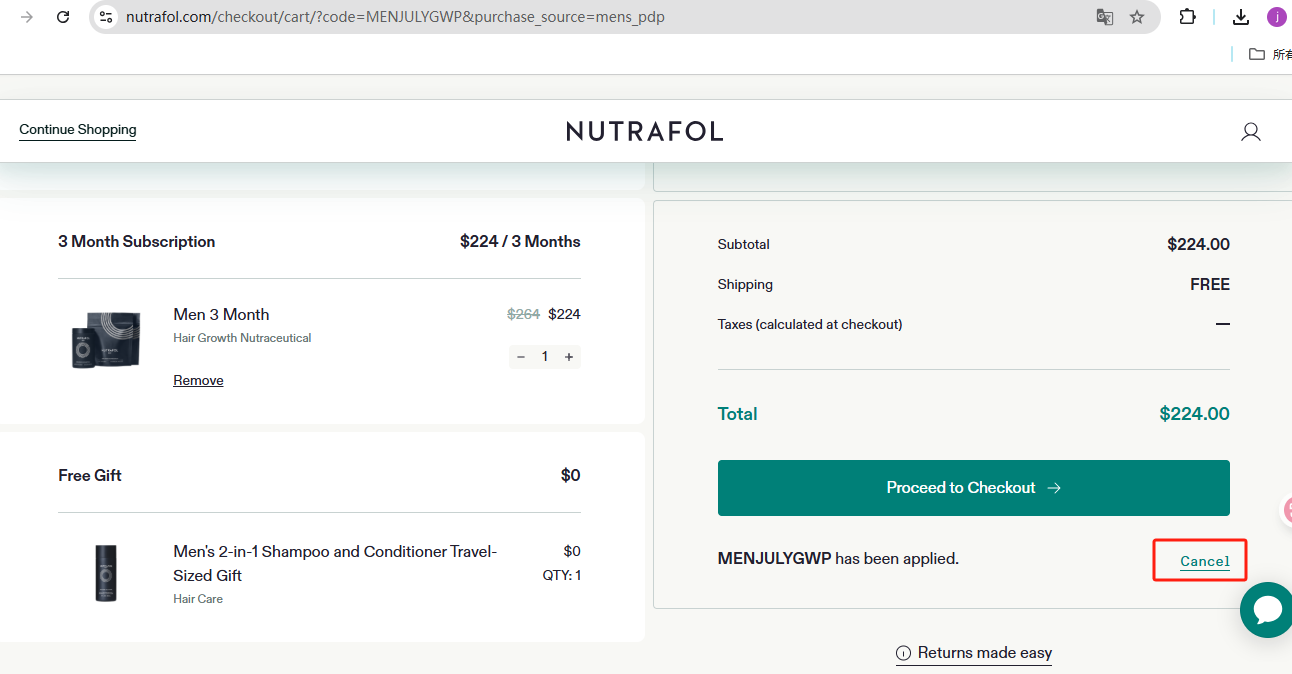This screenshot has height=674, width=1292.
Task: Click the Subtotal $224.00 value
Action: pos(1198,244)
